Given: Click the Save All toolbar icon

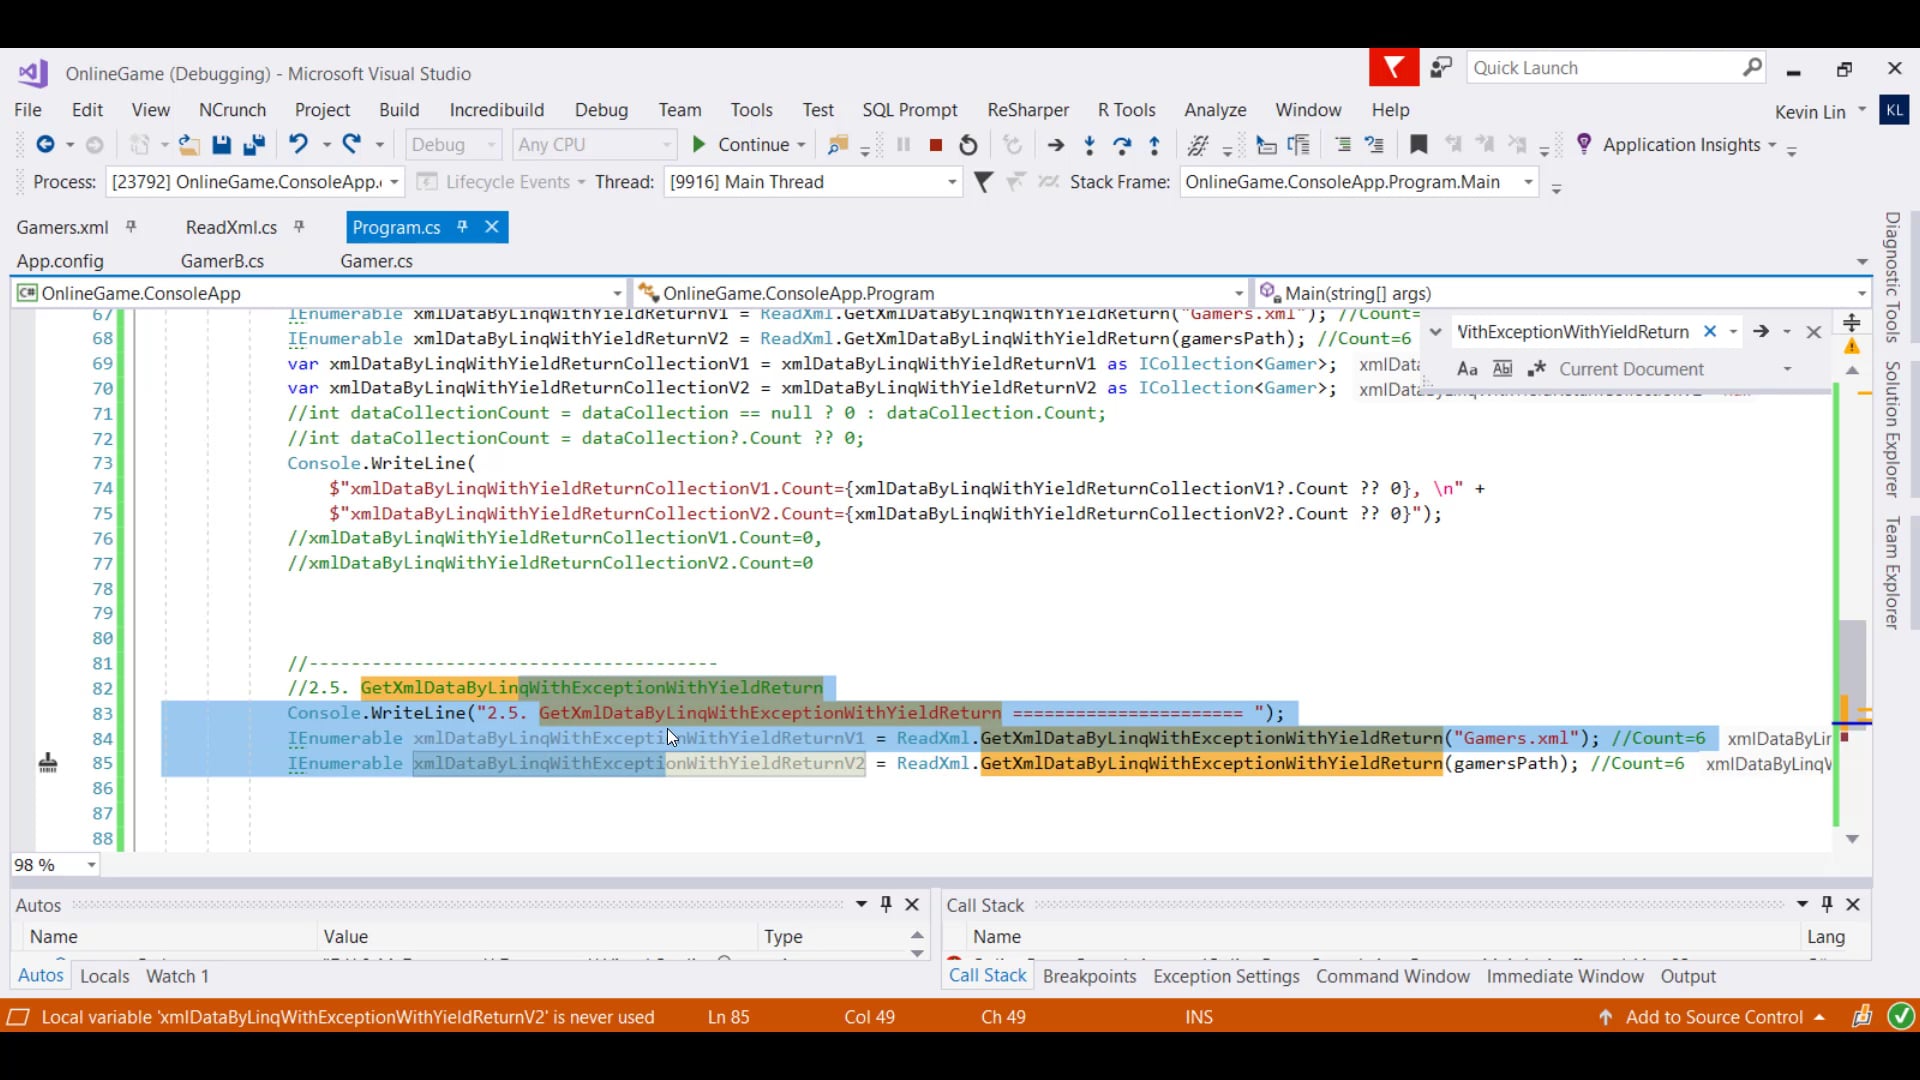Looking at the screenshot, I should pyautogui.click(x=254, y=145).
